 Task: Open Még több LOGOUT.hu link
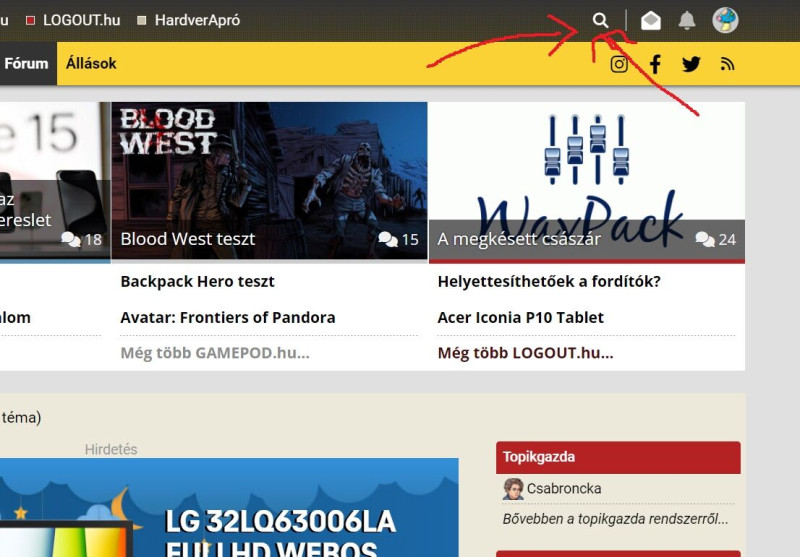click(x=526, y=353)
